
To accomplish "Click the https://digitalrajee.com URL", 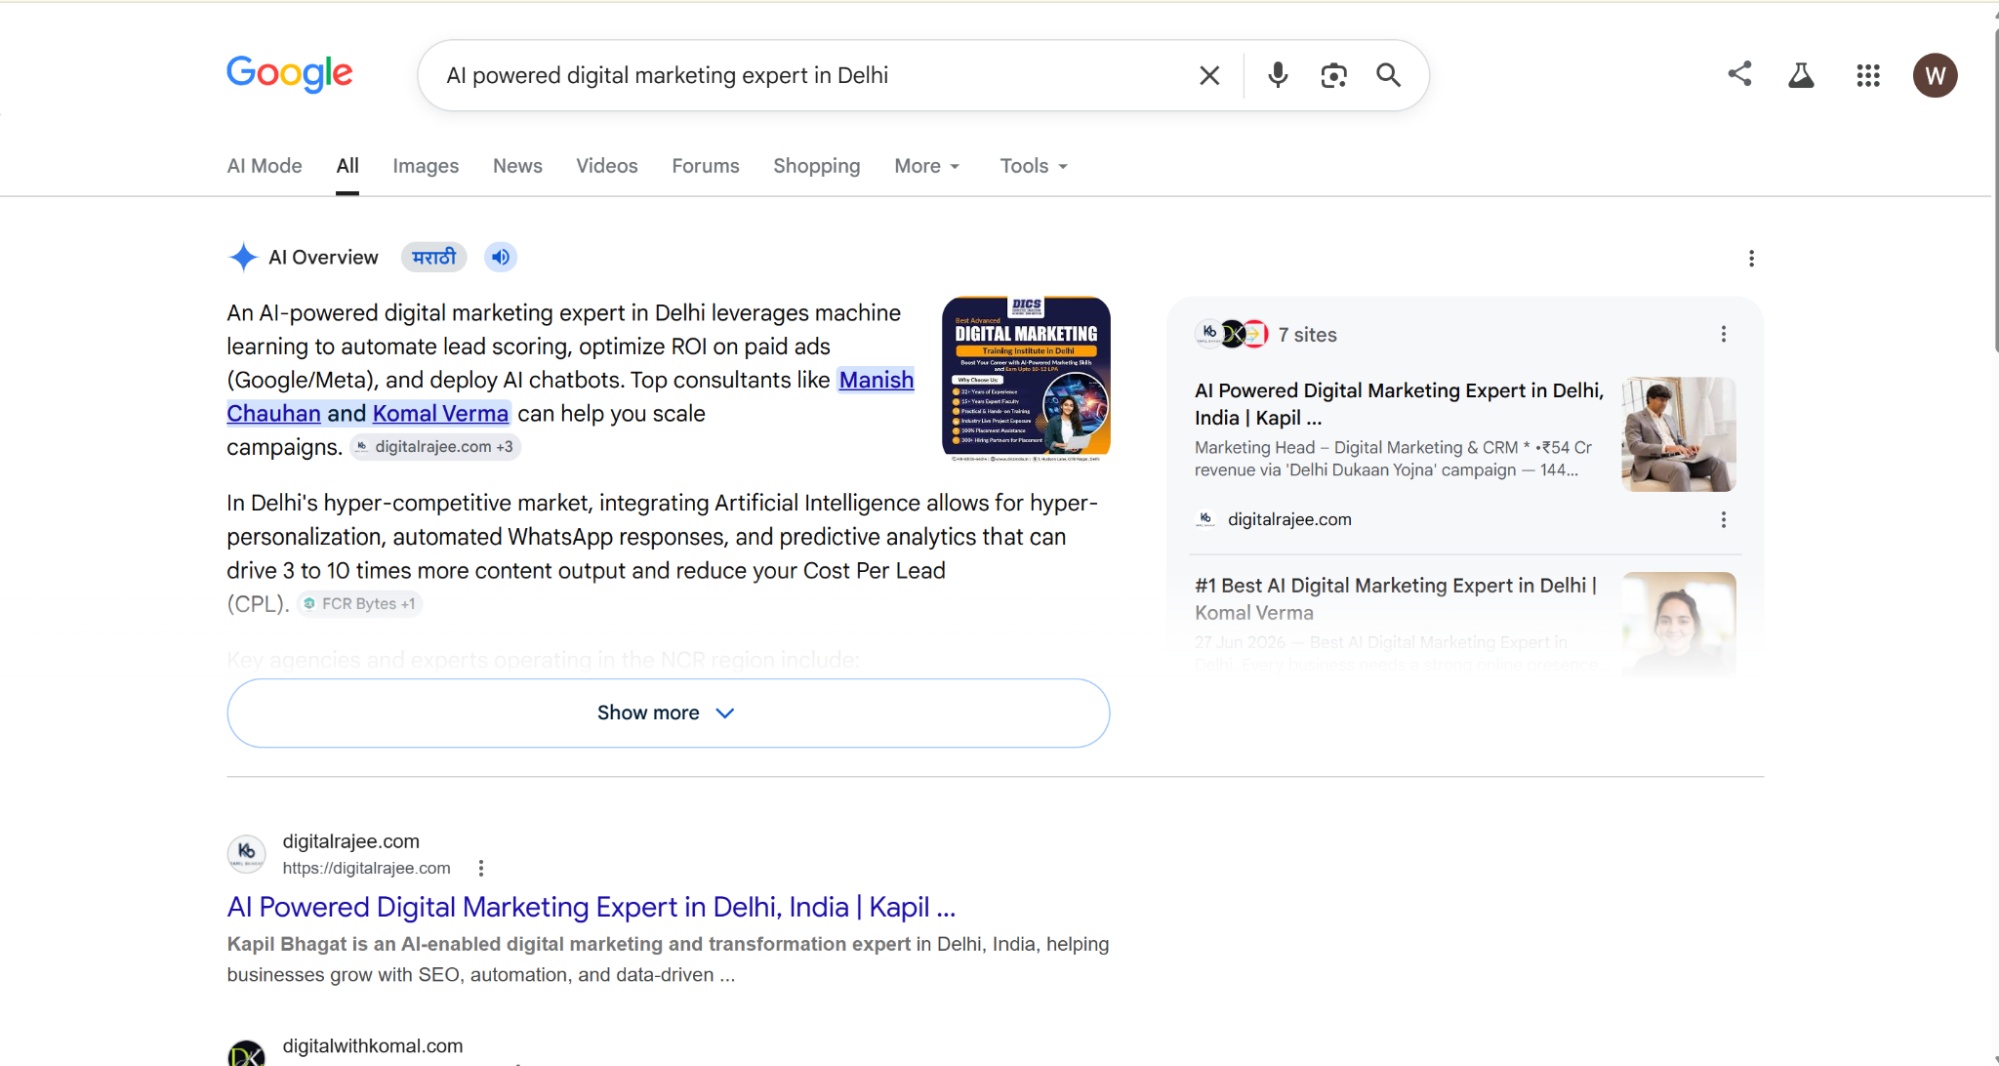I will click(366, 868).
